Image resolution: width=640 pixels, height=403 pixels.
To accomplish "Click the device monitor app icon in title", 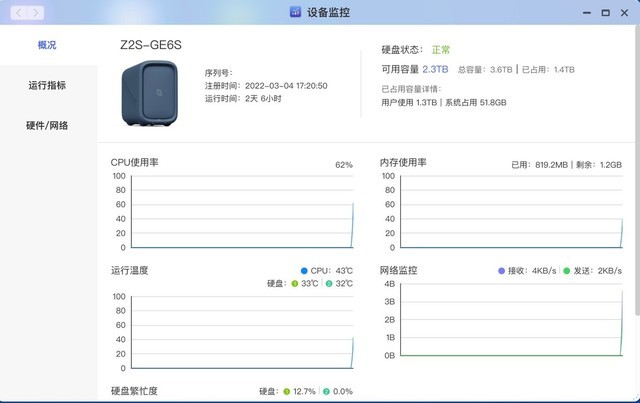I will pyautogui.click(x=295, y=12).
